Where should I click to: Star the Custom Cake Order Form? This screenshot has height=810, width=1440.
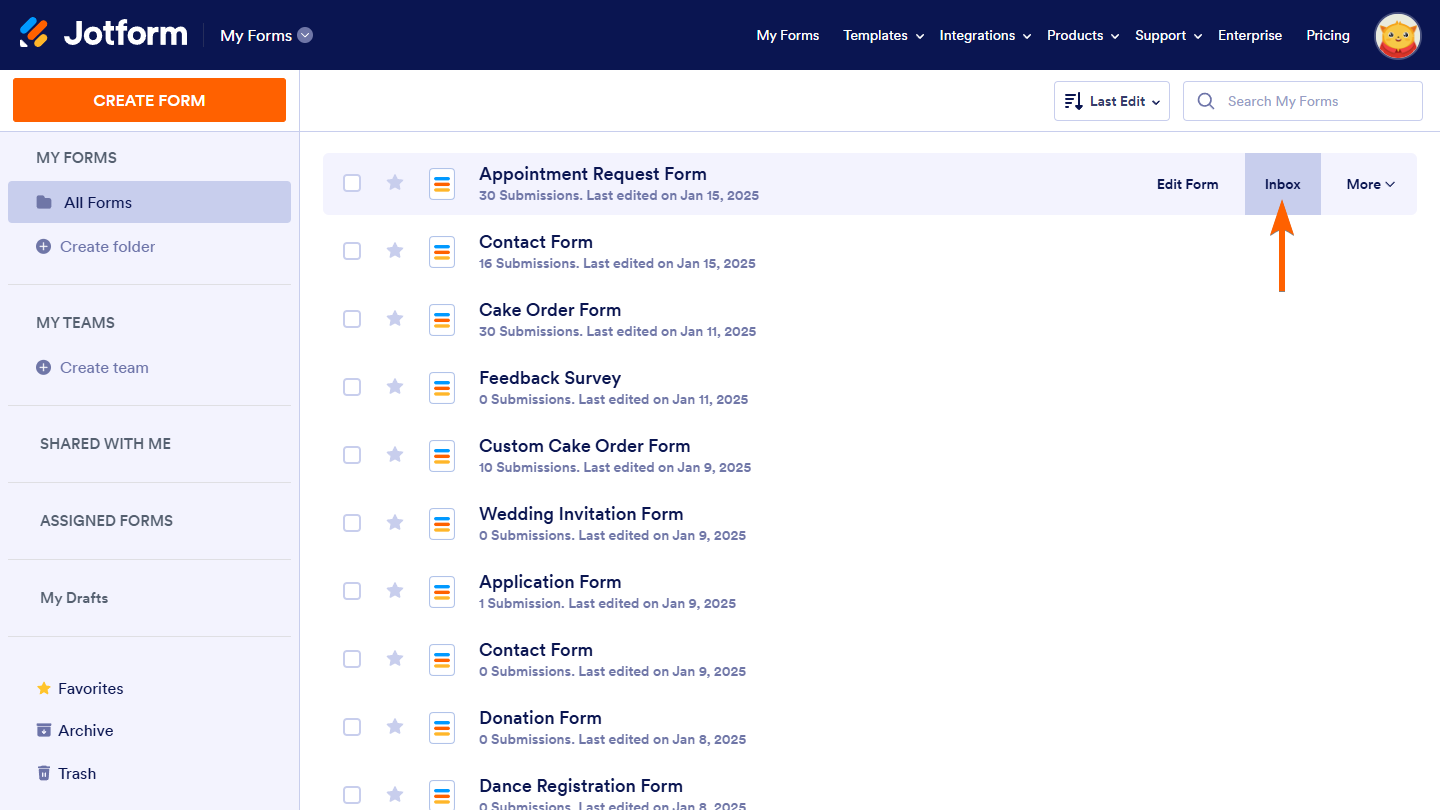point(395,454)
